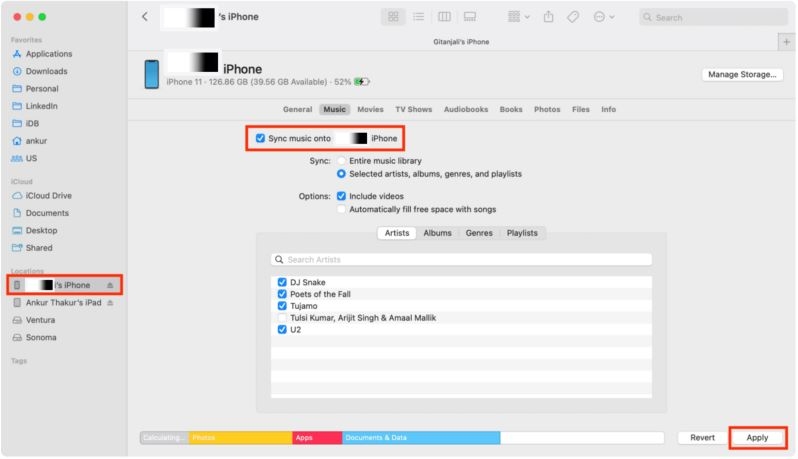798x459 pixels.
Task: Add a new Finder tab with plus
Action: pos(786,42)
